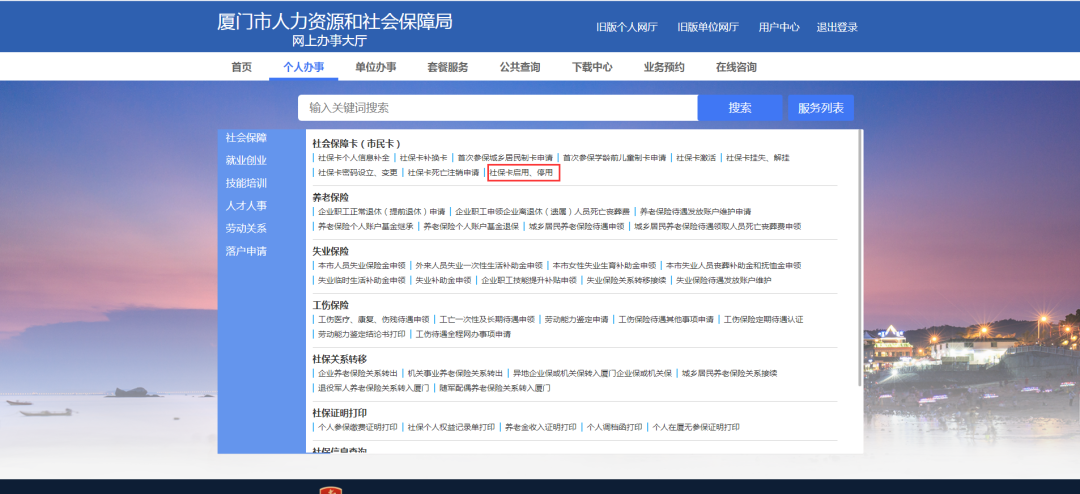Image resolution: width=1080 pixels, height=494 pixels.
Task: Open 用户中心 in the header
Action: pos(777,27)
